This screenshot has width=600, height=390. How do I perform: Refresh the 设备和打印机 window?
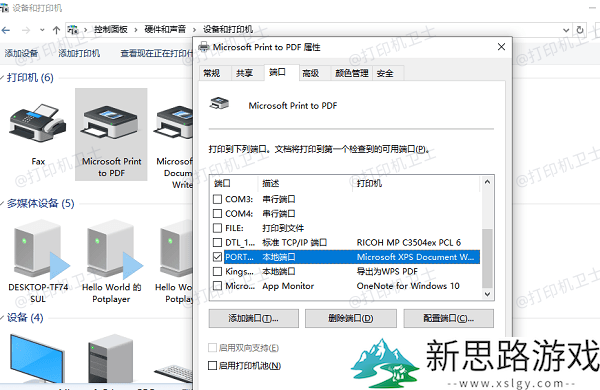tap(580, 30)
